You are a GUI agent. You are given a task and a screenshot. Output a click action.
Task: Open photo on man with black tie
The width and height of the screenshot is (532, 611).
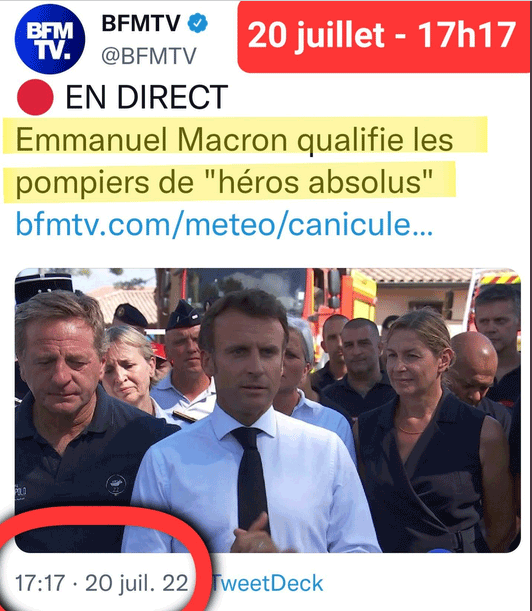(249, 425)
